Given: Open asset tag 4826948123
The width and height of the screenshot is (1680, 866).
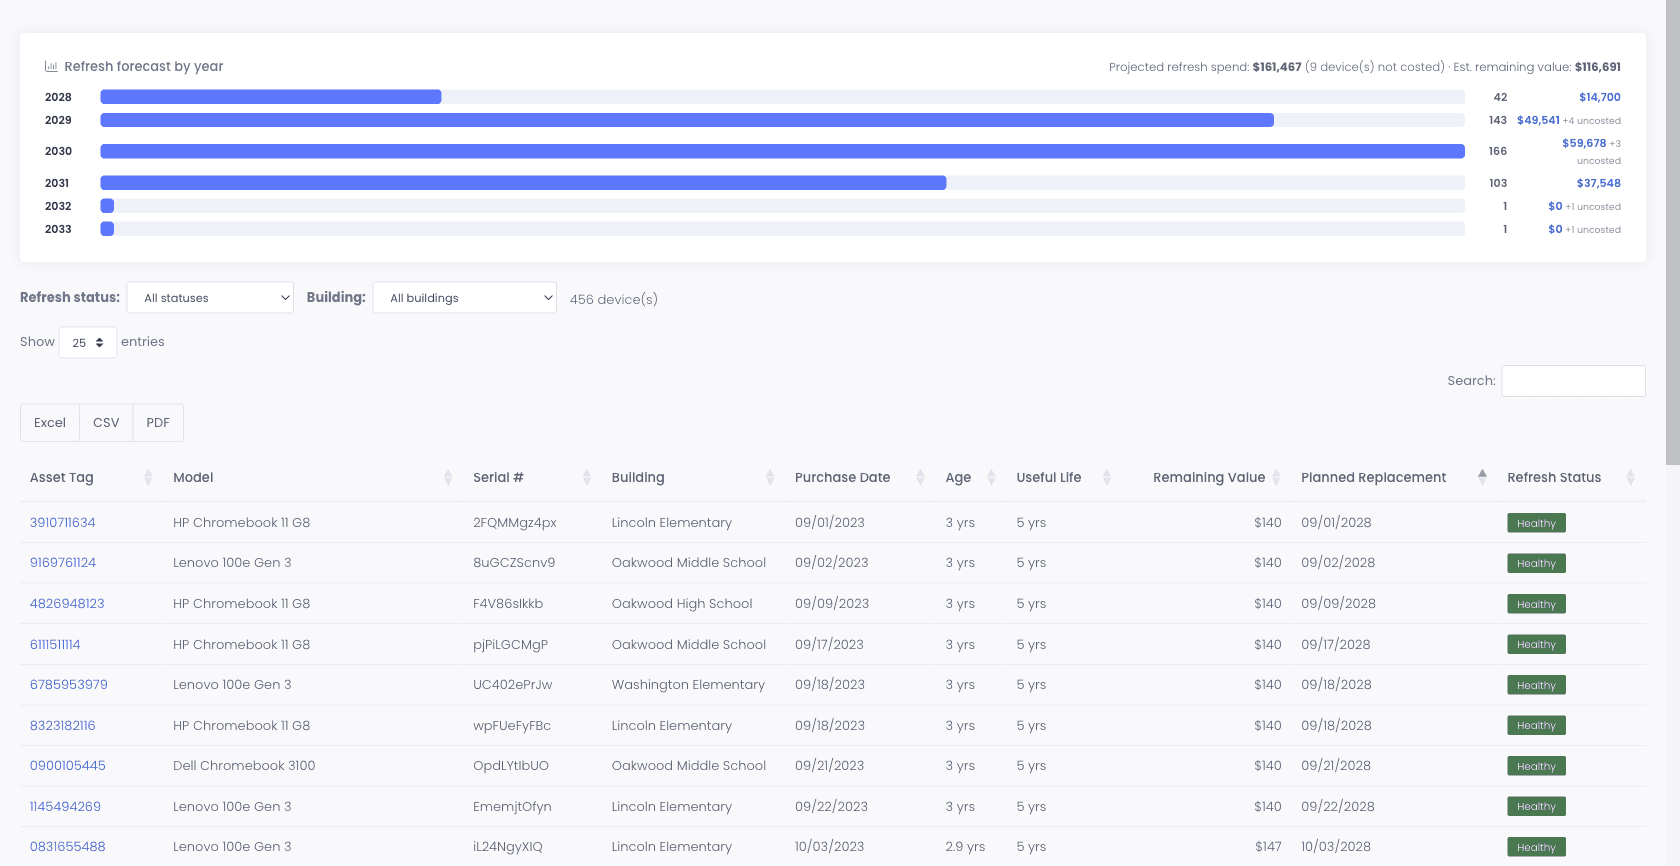Looking at the screenshot, I should point(67,604).
